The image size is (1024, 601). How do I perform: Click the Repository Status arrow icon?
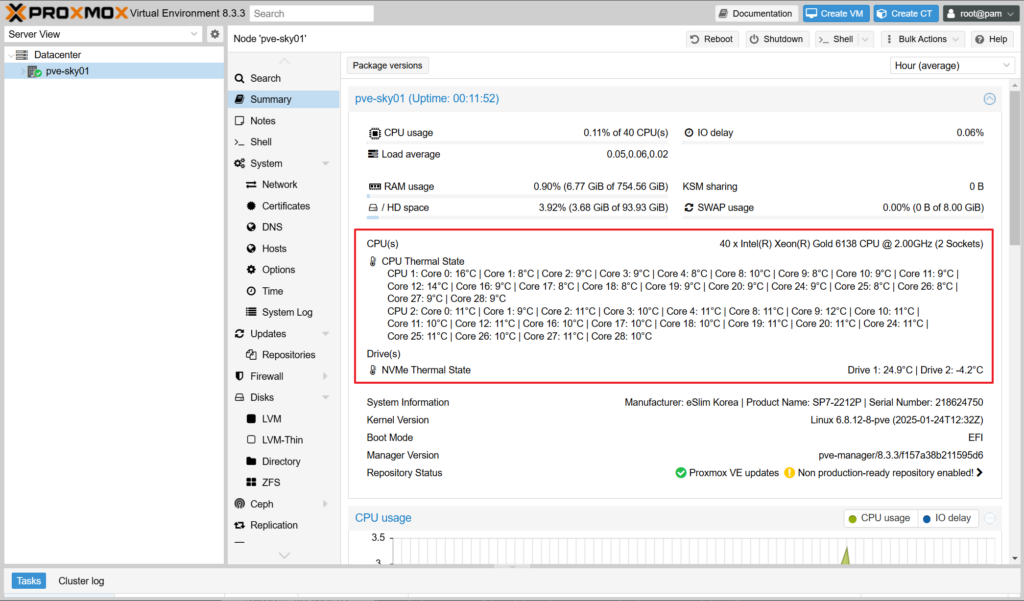click(x=979, y=473)
